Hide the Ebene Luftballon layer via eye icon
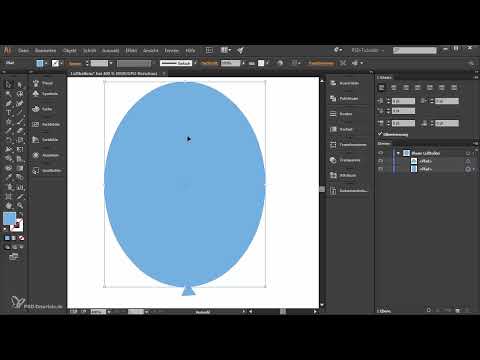The image size is (480, 360). [x=381, y=153]
